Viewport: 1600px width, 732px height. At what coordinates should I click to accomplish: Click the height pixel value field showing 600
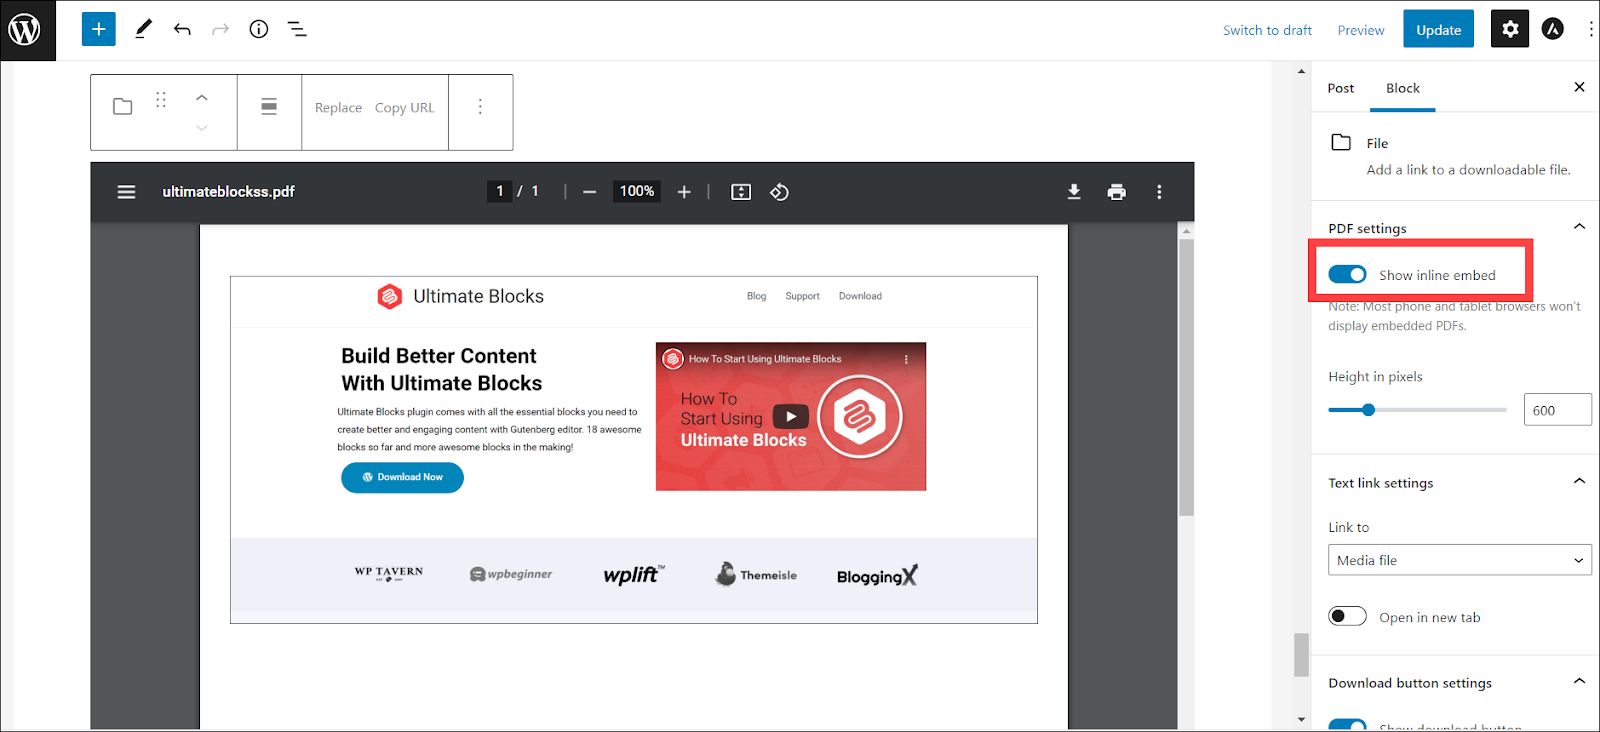pos(1557,410)
